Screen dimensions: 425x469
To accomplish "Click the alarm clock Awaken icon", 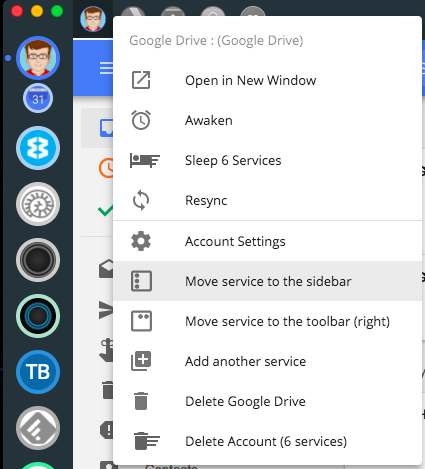I will pos(141,120).
